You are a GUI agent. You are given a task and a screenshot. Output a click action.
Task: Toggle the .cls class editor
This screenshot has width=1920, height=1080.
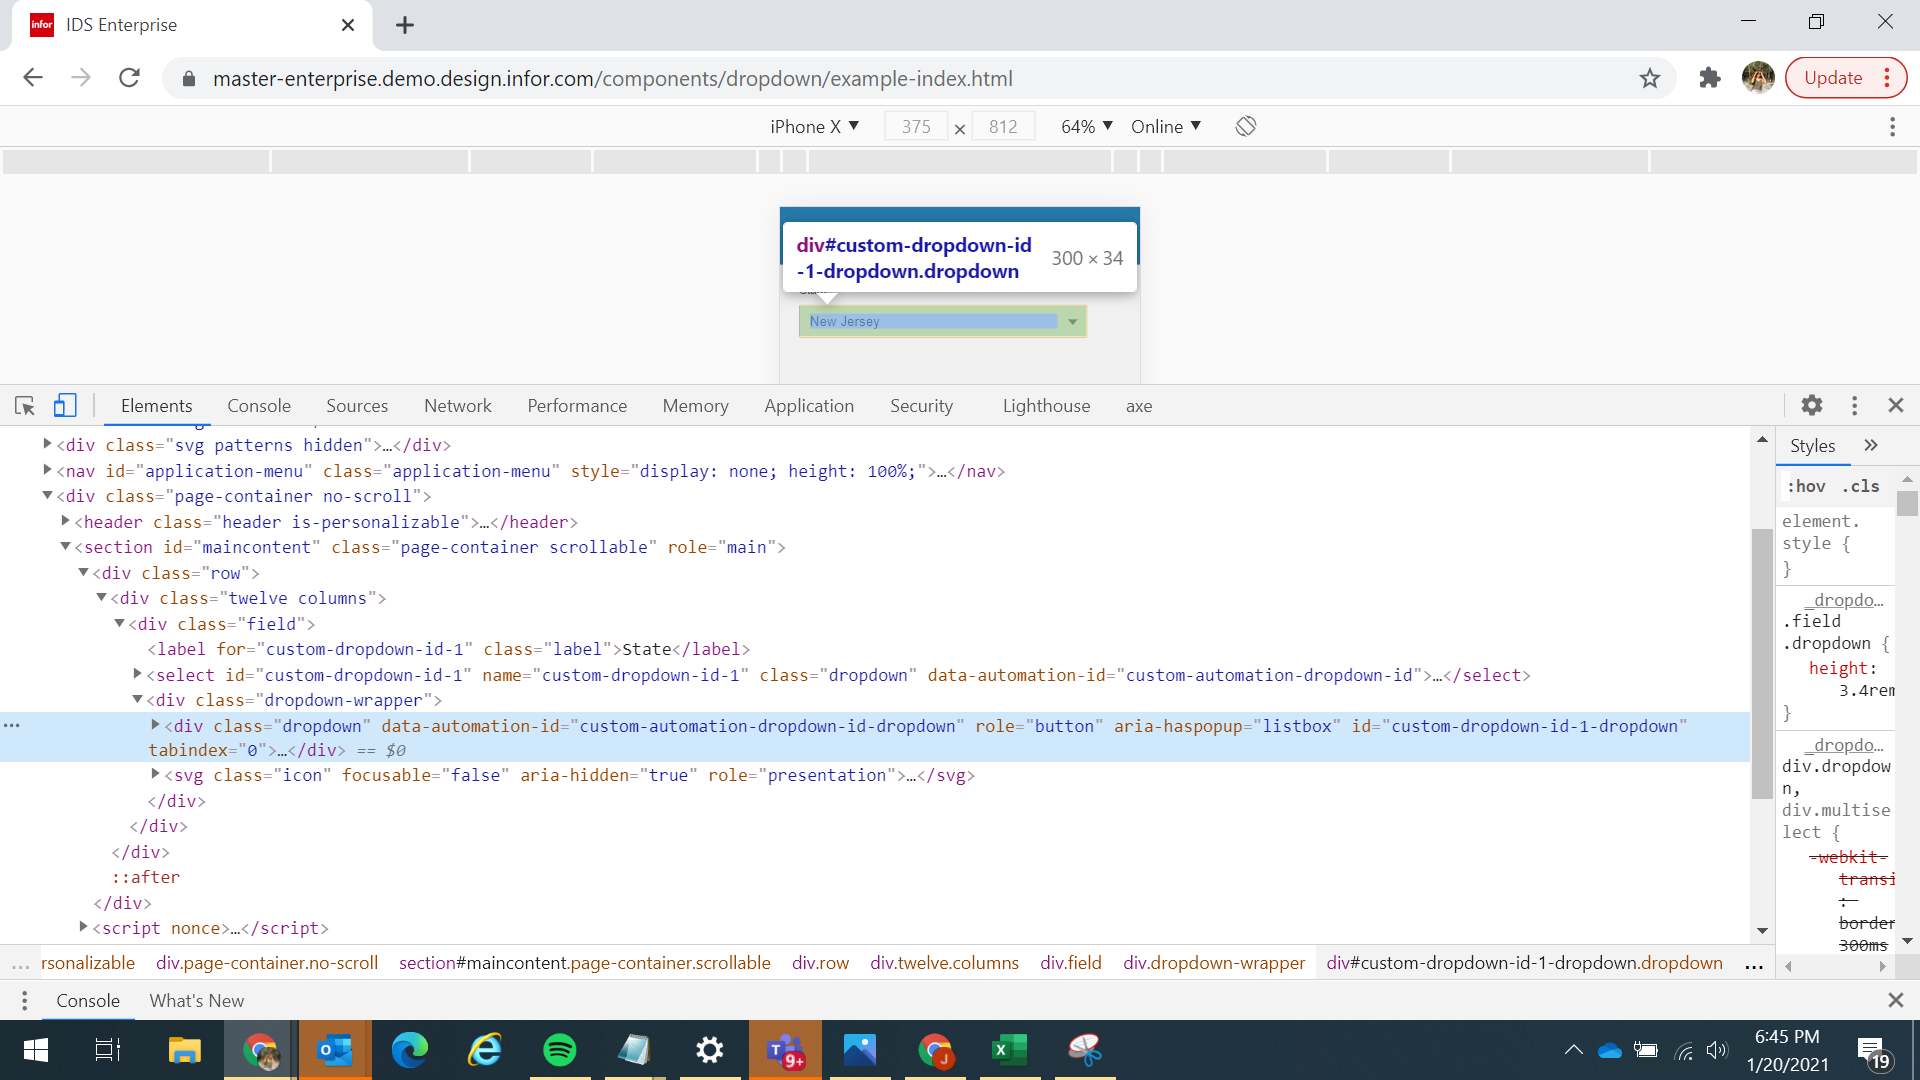pos(1861,486)
